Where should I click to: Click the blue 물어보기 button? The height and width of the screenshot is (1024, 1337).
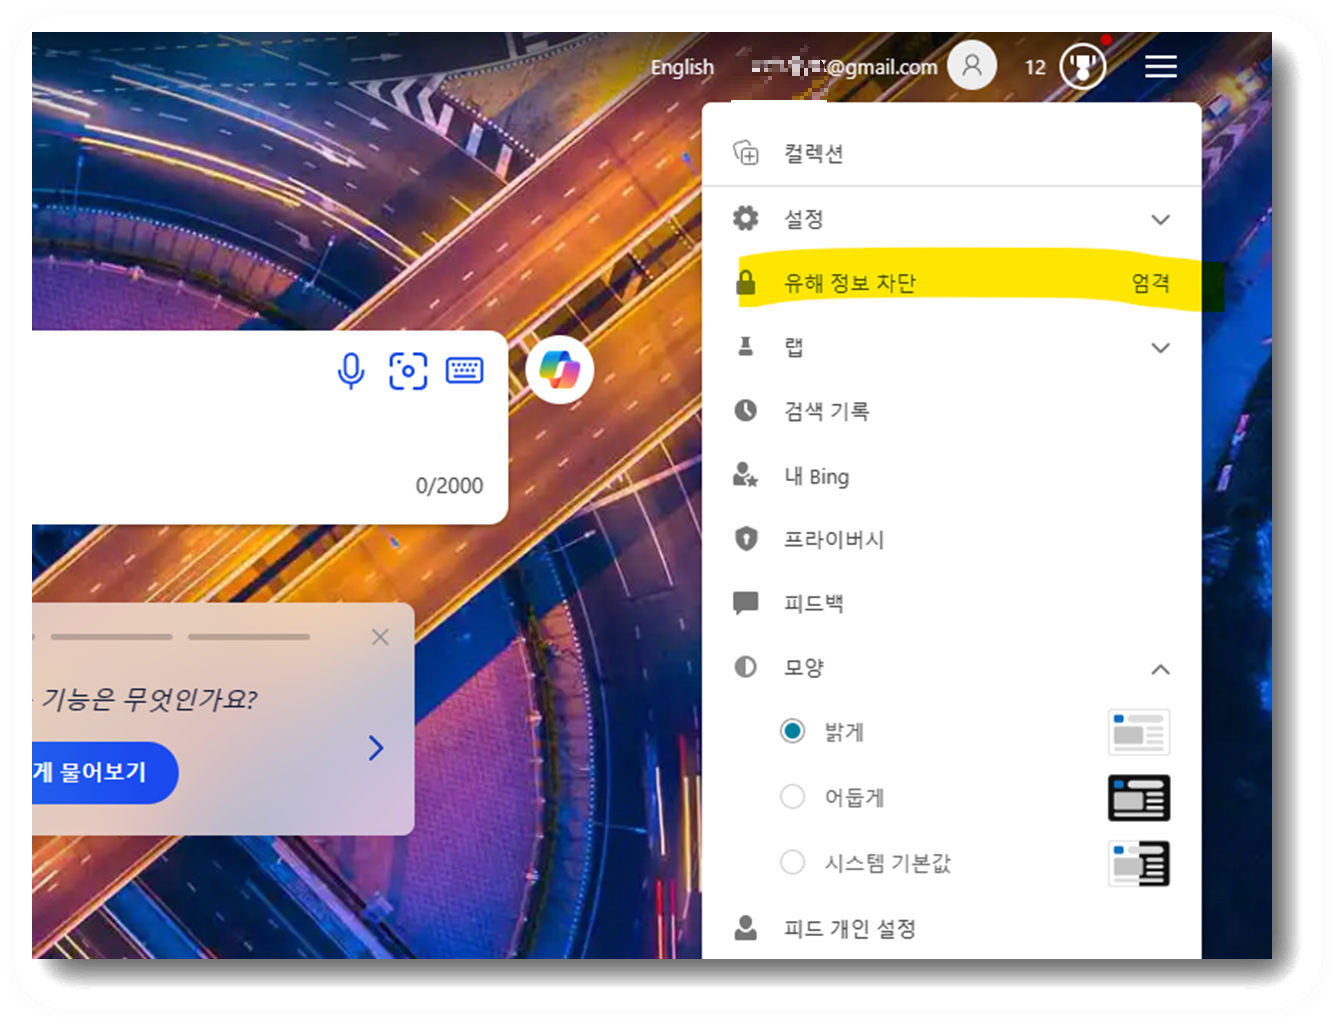(104, 772)
